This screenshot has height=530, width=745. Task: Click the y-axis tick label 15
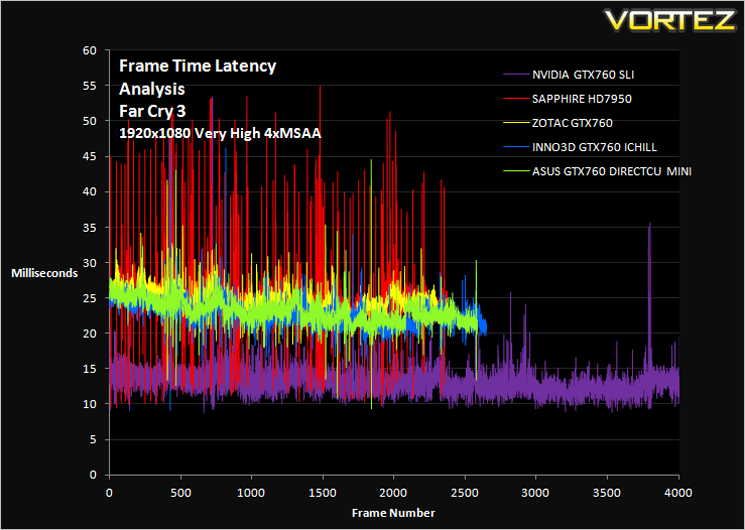pyautogui.click(x=89, y=368)
